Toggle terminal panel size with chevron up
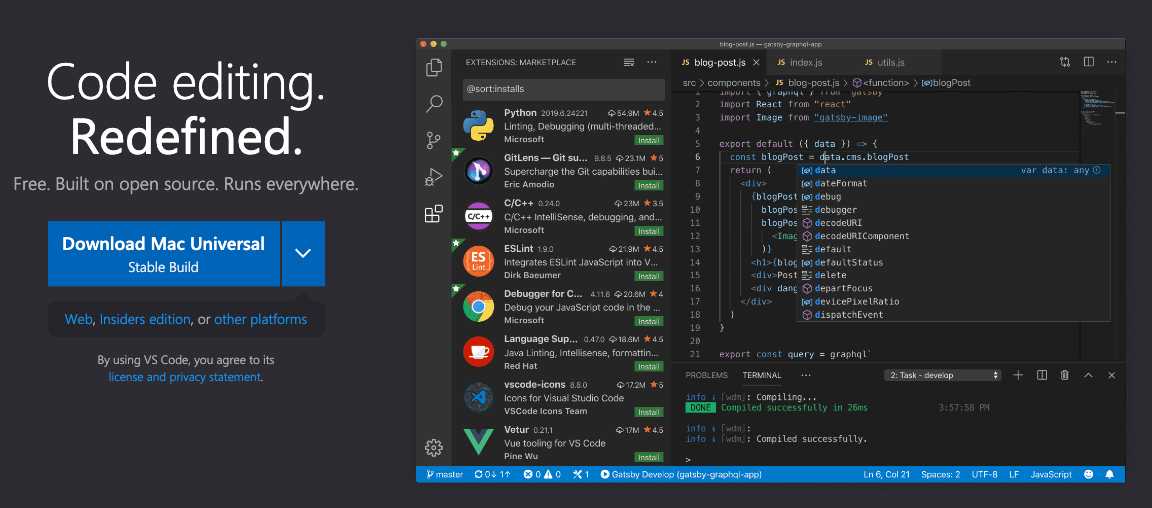The height and width of the screenshot is (508, 1152). click(x=1088, y=375)
